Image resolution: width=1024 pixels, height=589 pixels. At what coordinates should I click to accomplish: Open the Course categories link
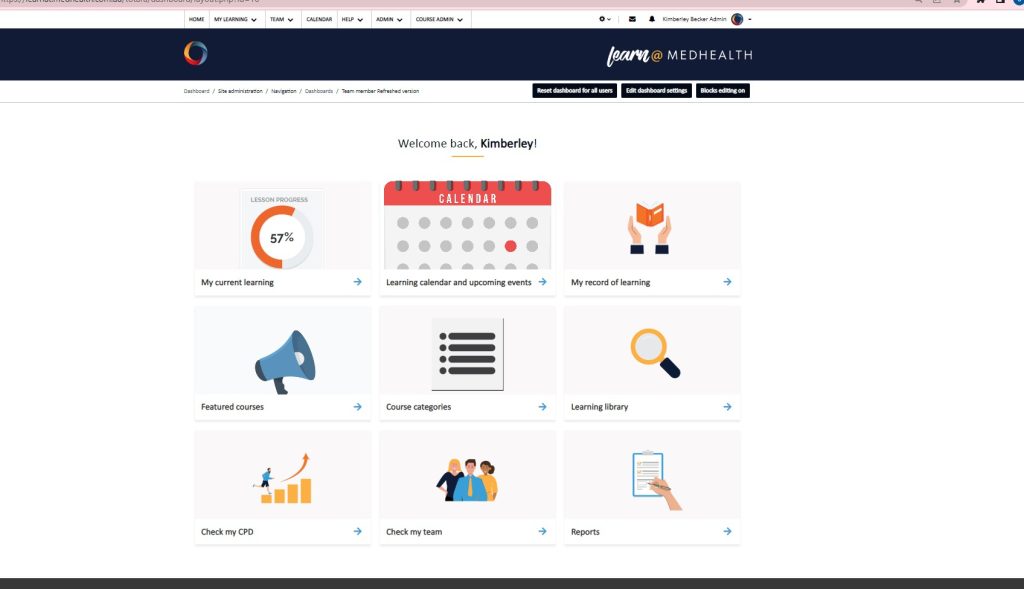pyautogui.click(x=419, y=407)
